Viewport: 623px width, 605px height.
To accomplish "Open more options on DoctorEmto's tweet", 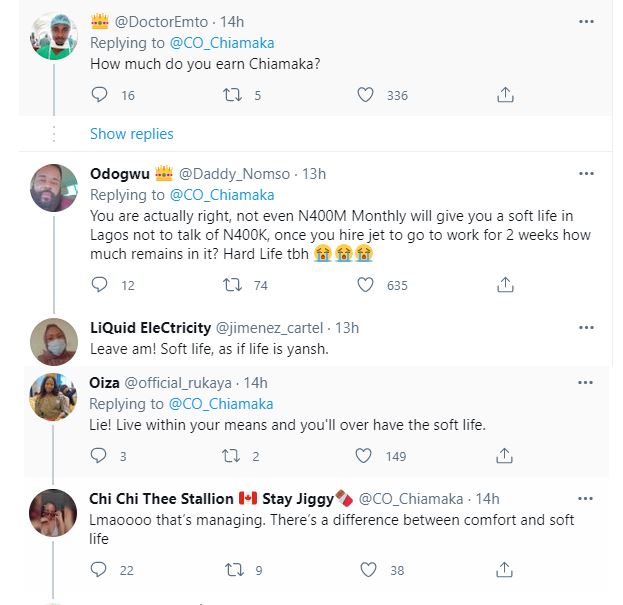I will click(587, 20).
